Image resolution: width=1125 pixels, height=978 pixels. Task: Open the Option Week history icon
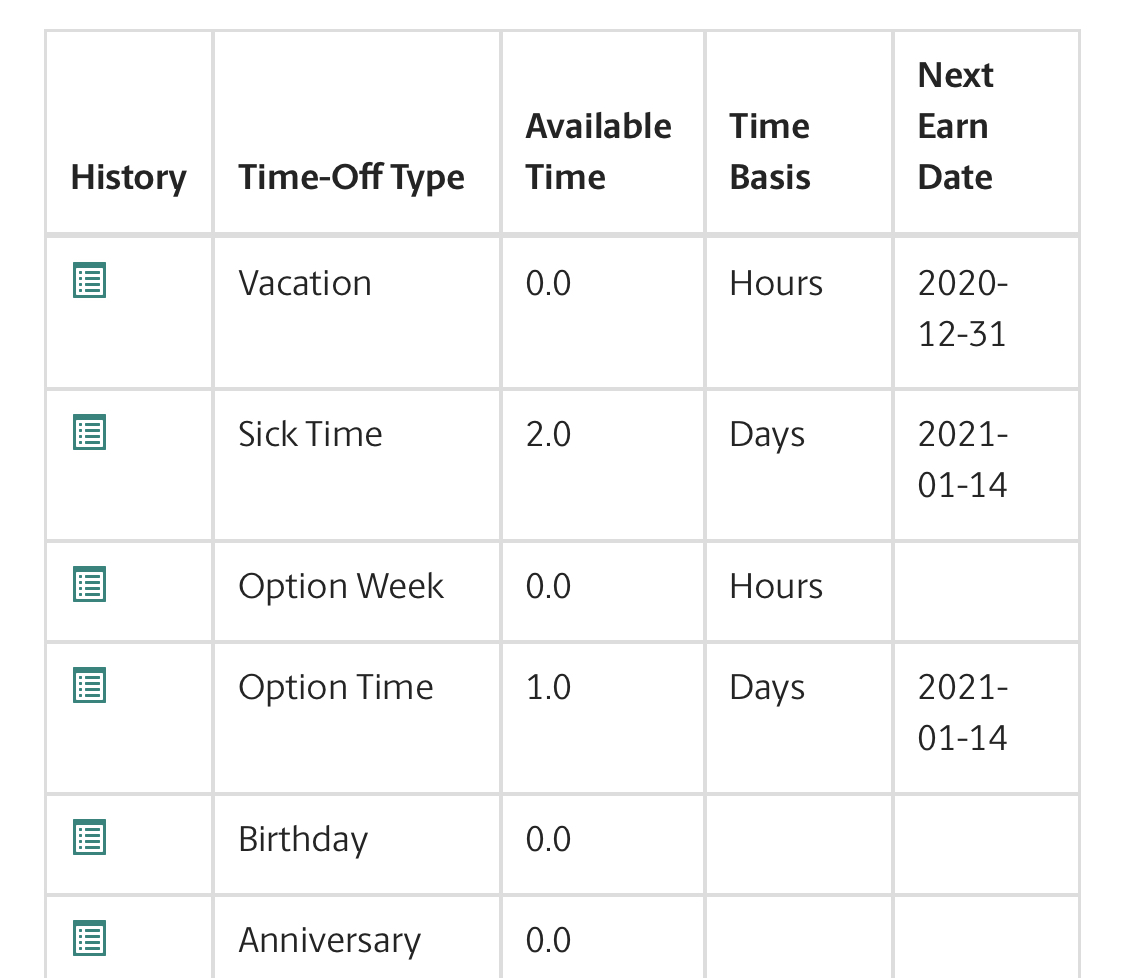coord(90,584)
